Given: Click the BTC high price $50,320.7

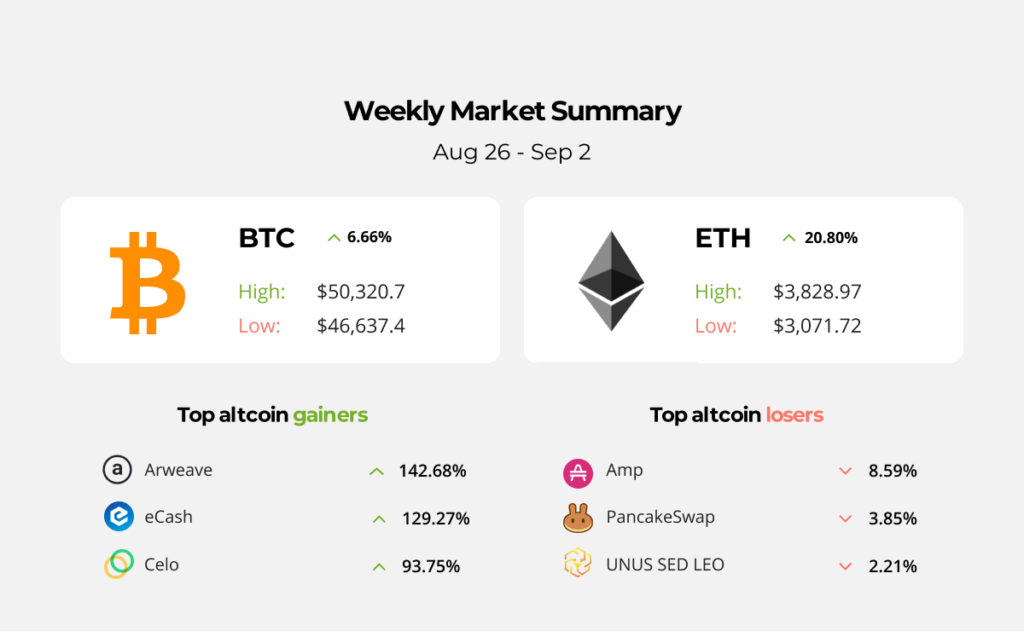Looking at the screenshot, I should tap(361, 292).
